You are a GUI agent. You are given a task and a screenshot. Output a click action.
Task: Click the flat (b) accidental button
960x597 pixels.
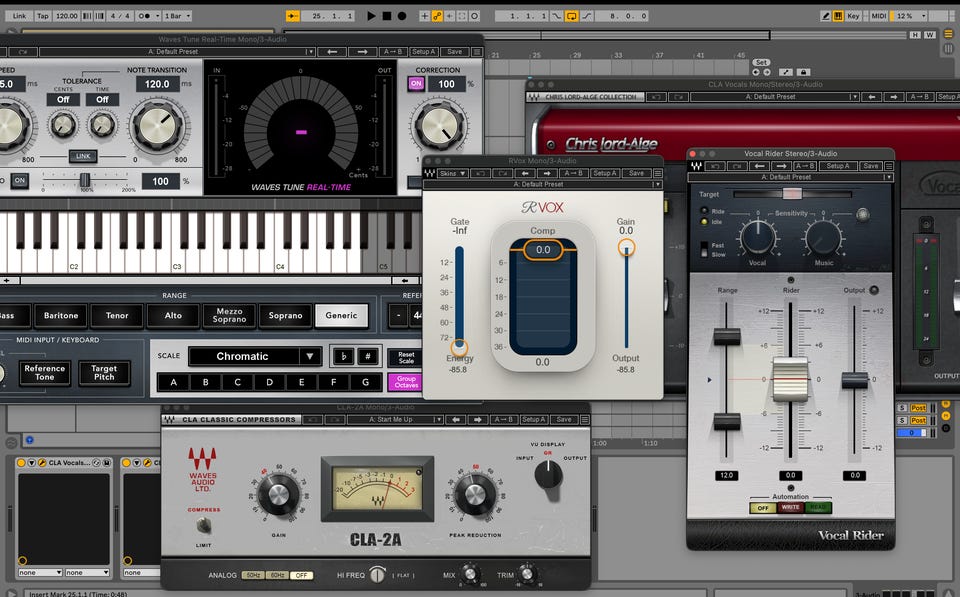point(343,356)
